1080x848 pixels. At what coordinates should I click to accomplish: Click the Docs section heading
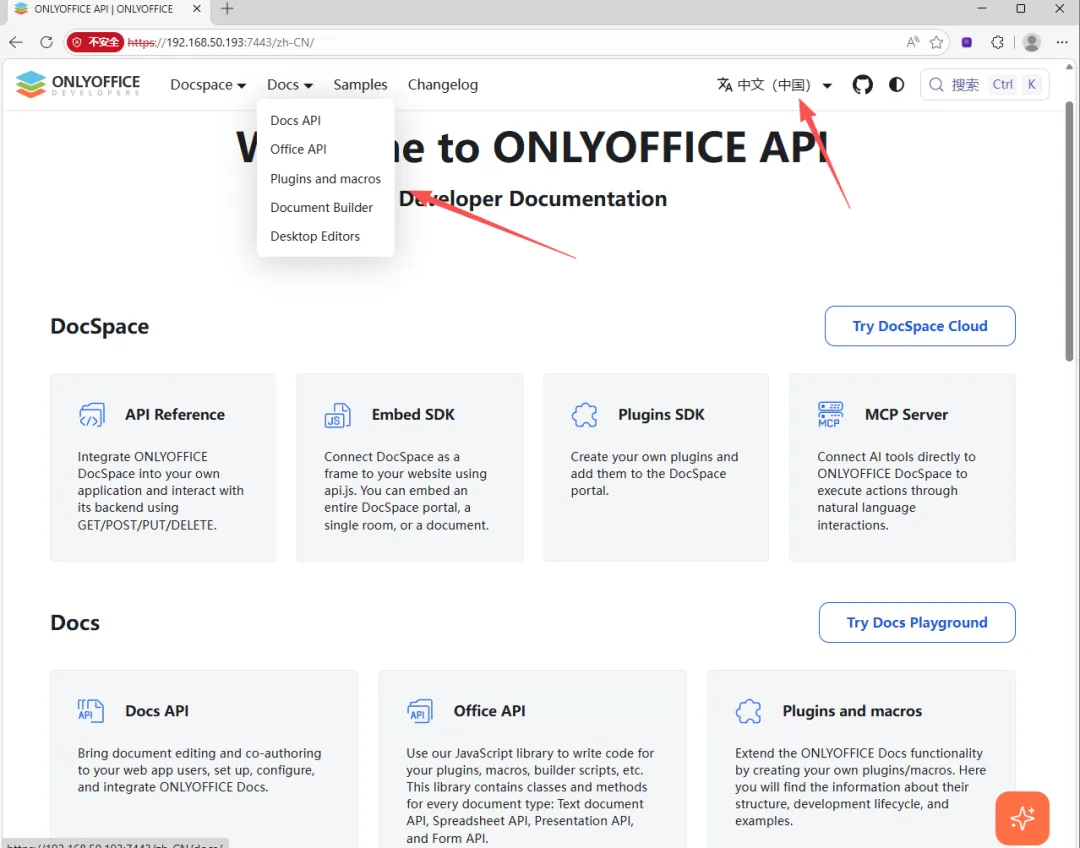[75, 623]
